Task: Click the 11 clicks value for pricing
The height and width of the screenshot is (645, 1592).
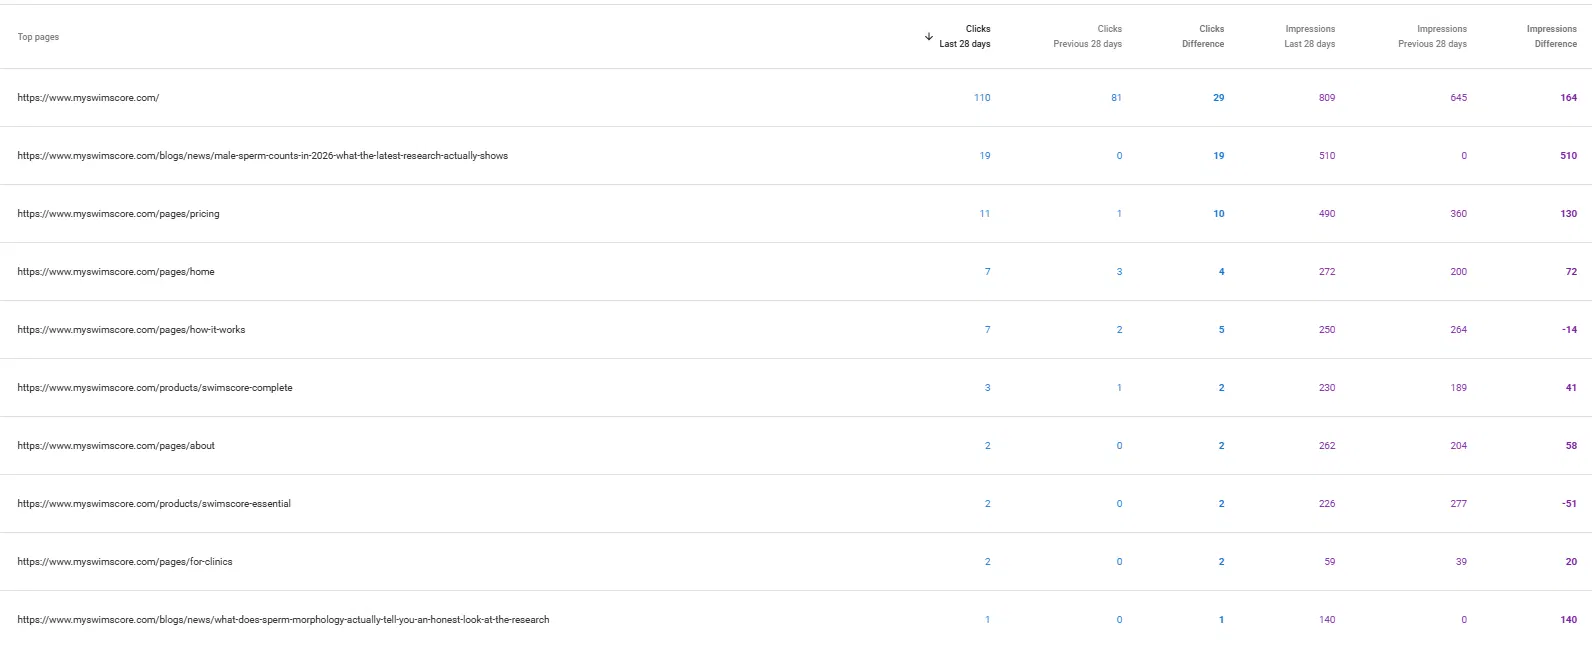Action: [x=985, y=214]
